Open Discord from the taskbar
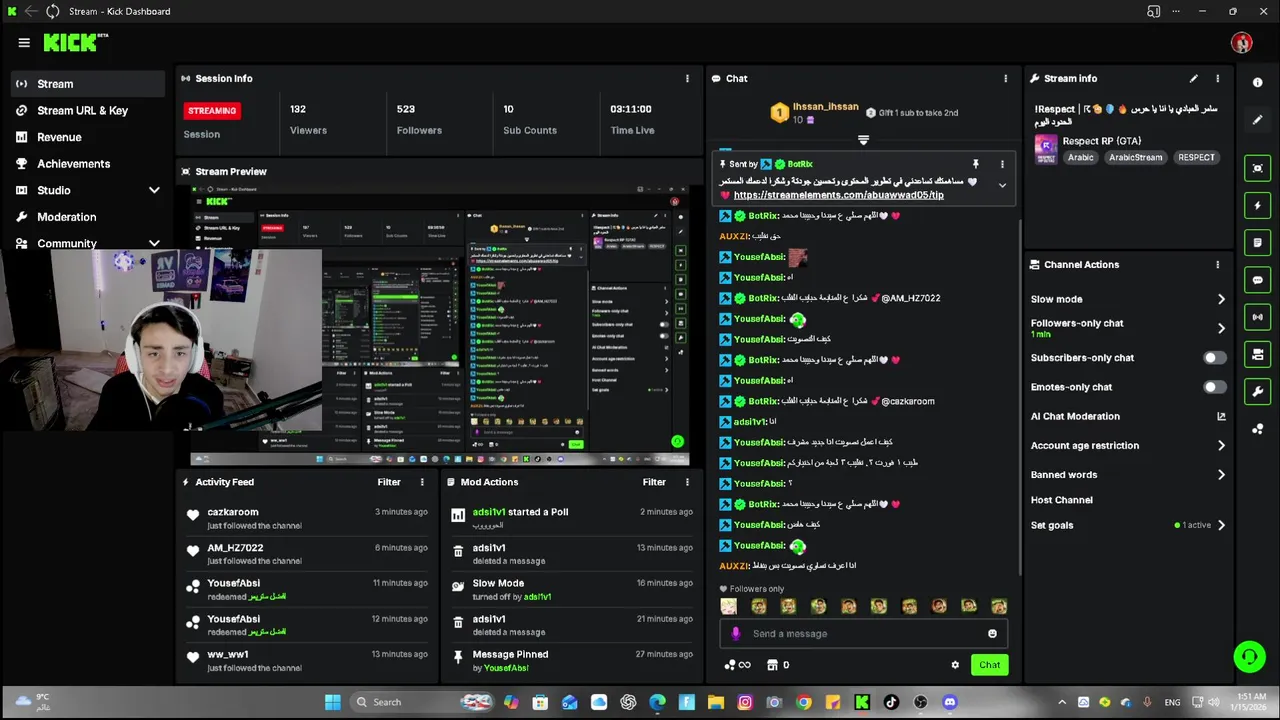Screen dimensions: 1280x720 click(950, 702)
